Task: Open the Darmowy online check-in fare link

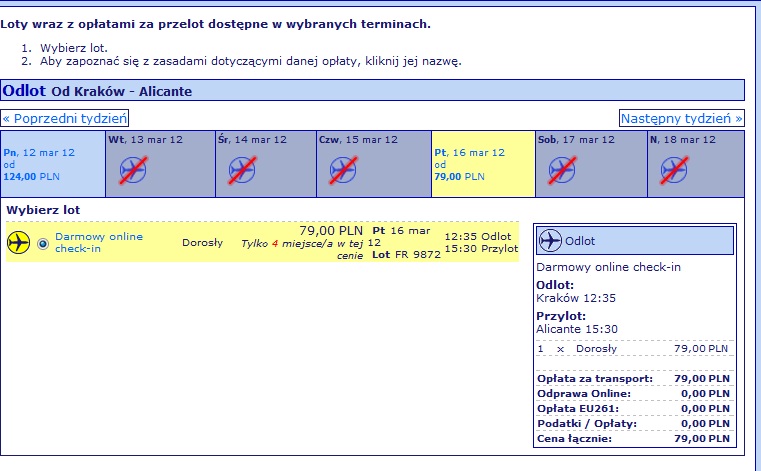Action: click(x=99, y=242)
